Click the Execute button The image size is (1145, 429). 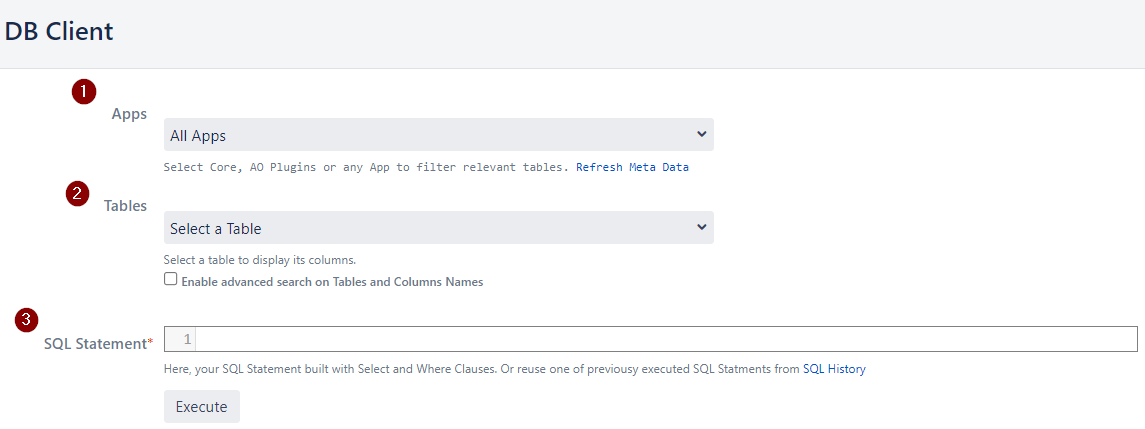(x=202, y=406)
